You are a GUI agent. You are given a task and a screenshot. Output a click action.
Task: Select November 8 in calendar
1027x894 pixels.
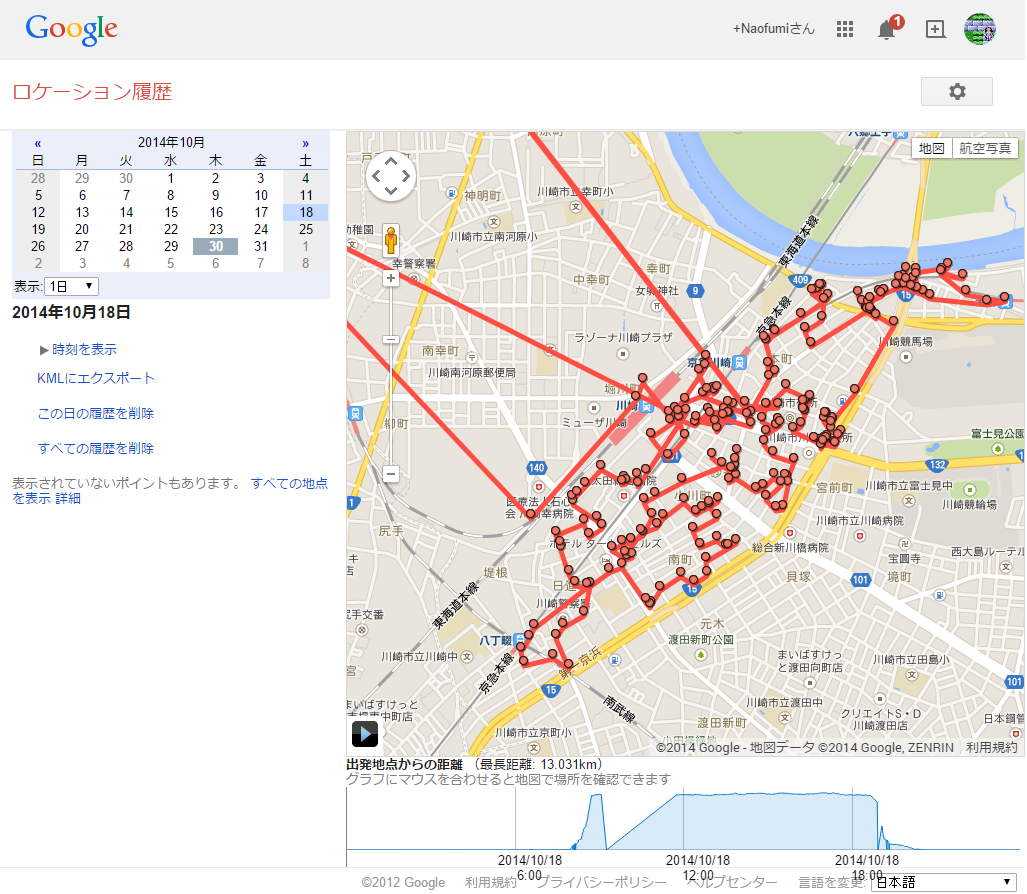click(x=306, y=263)
